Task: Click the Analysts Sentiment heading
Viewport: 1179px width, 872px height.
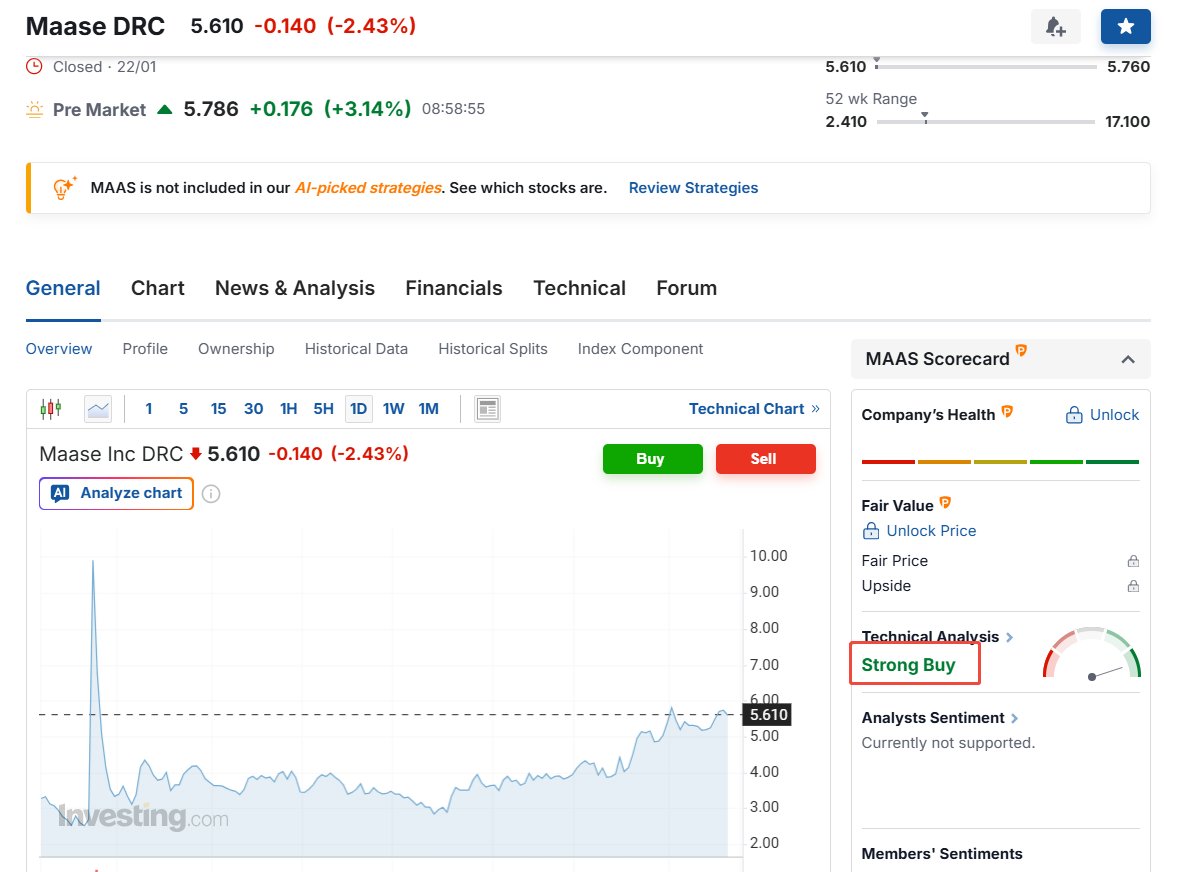Action: [933, 718]
